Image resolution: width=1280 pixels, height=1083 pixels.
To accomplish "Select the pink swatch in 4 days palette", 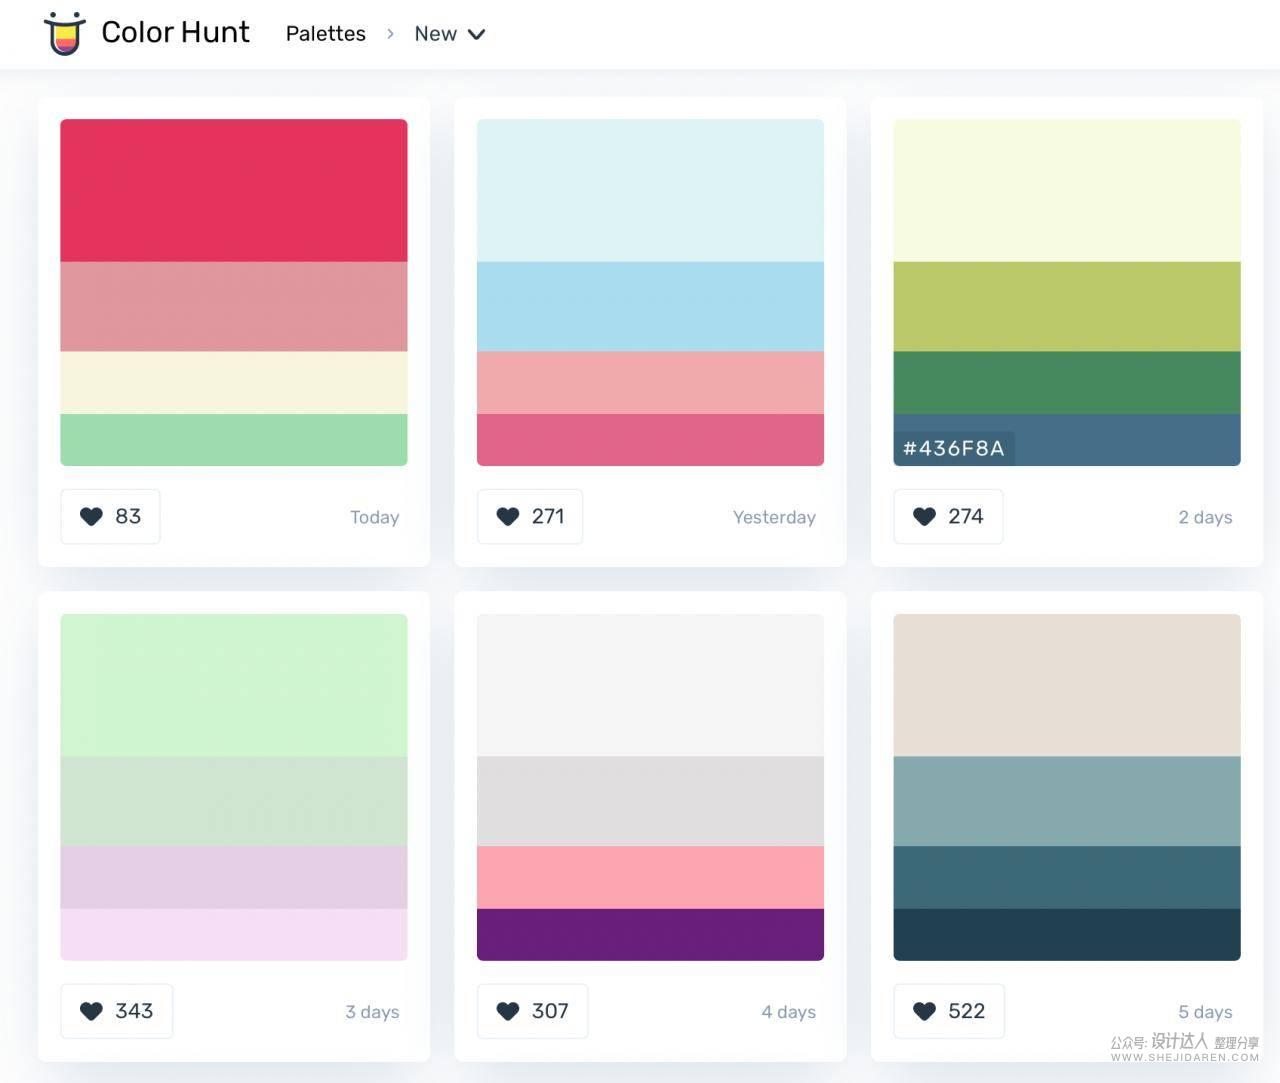I will coord(650,878).
